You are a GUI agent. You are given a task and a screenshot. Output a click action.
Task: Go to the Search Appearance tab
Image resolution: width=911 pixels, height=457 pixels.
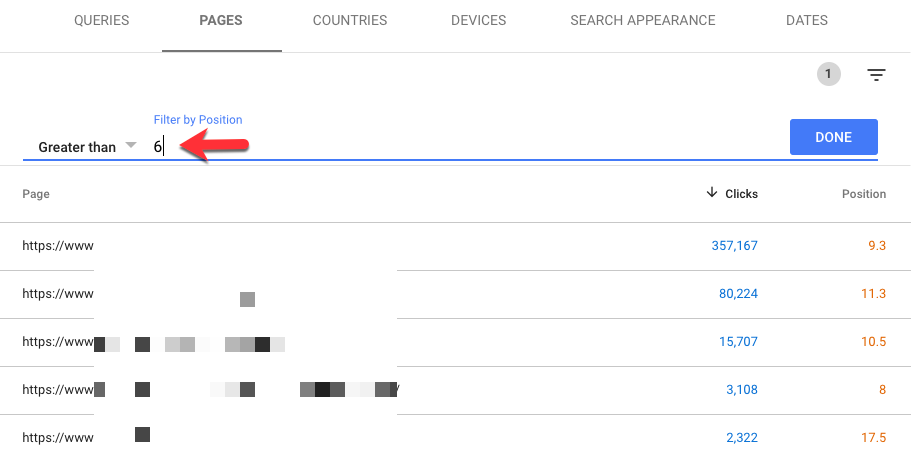coord(643,20)
